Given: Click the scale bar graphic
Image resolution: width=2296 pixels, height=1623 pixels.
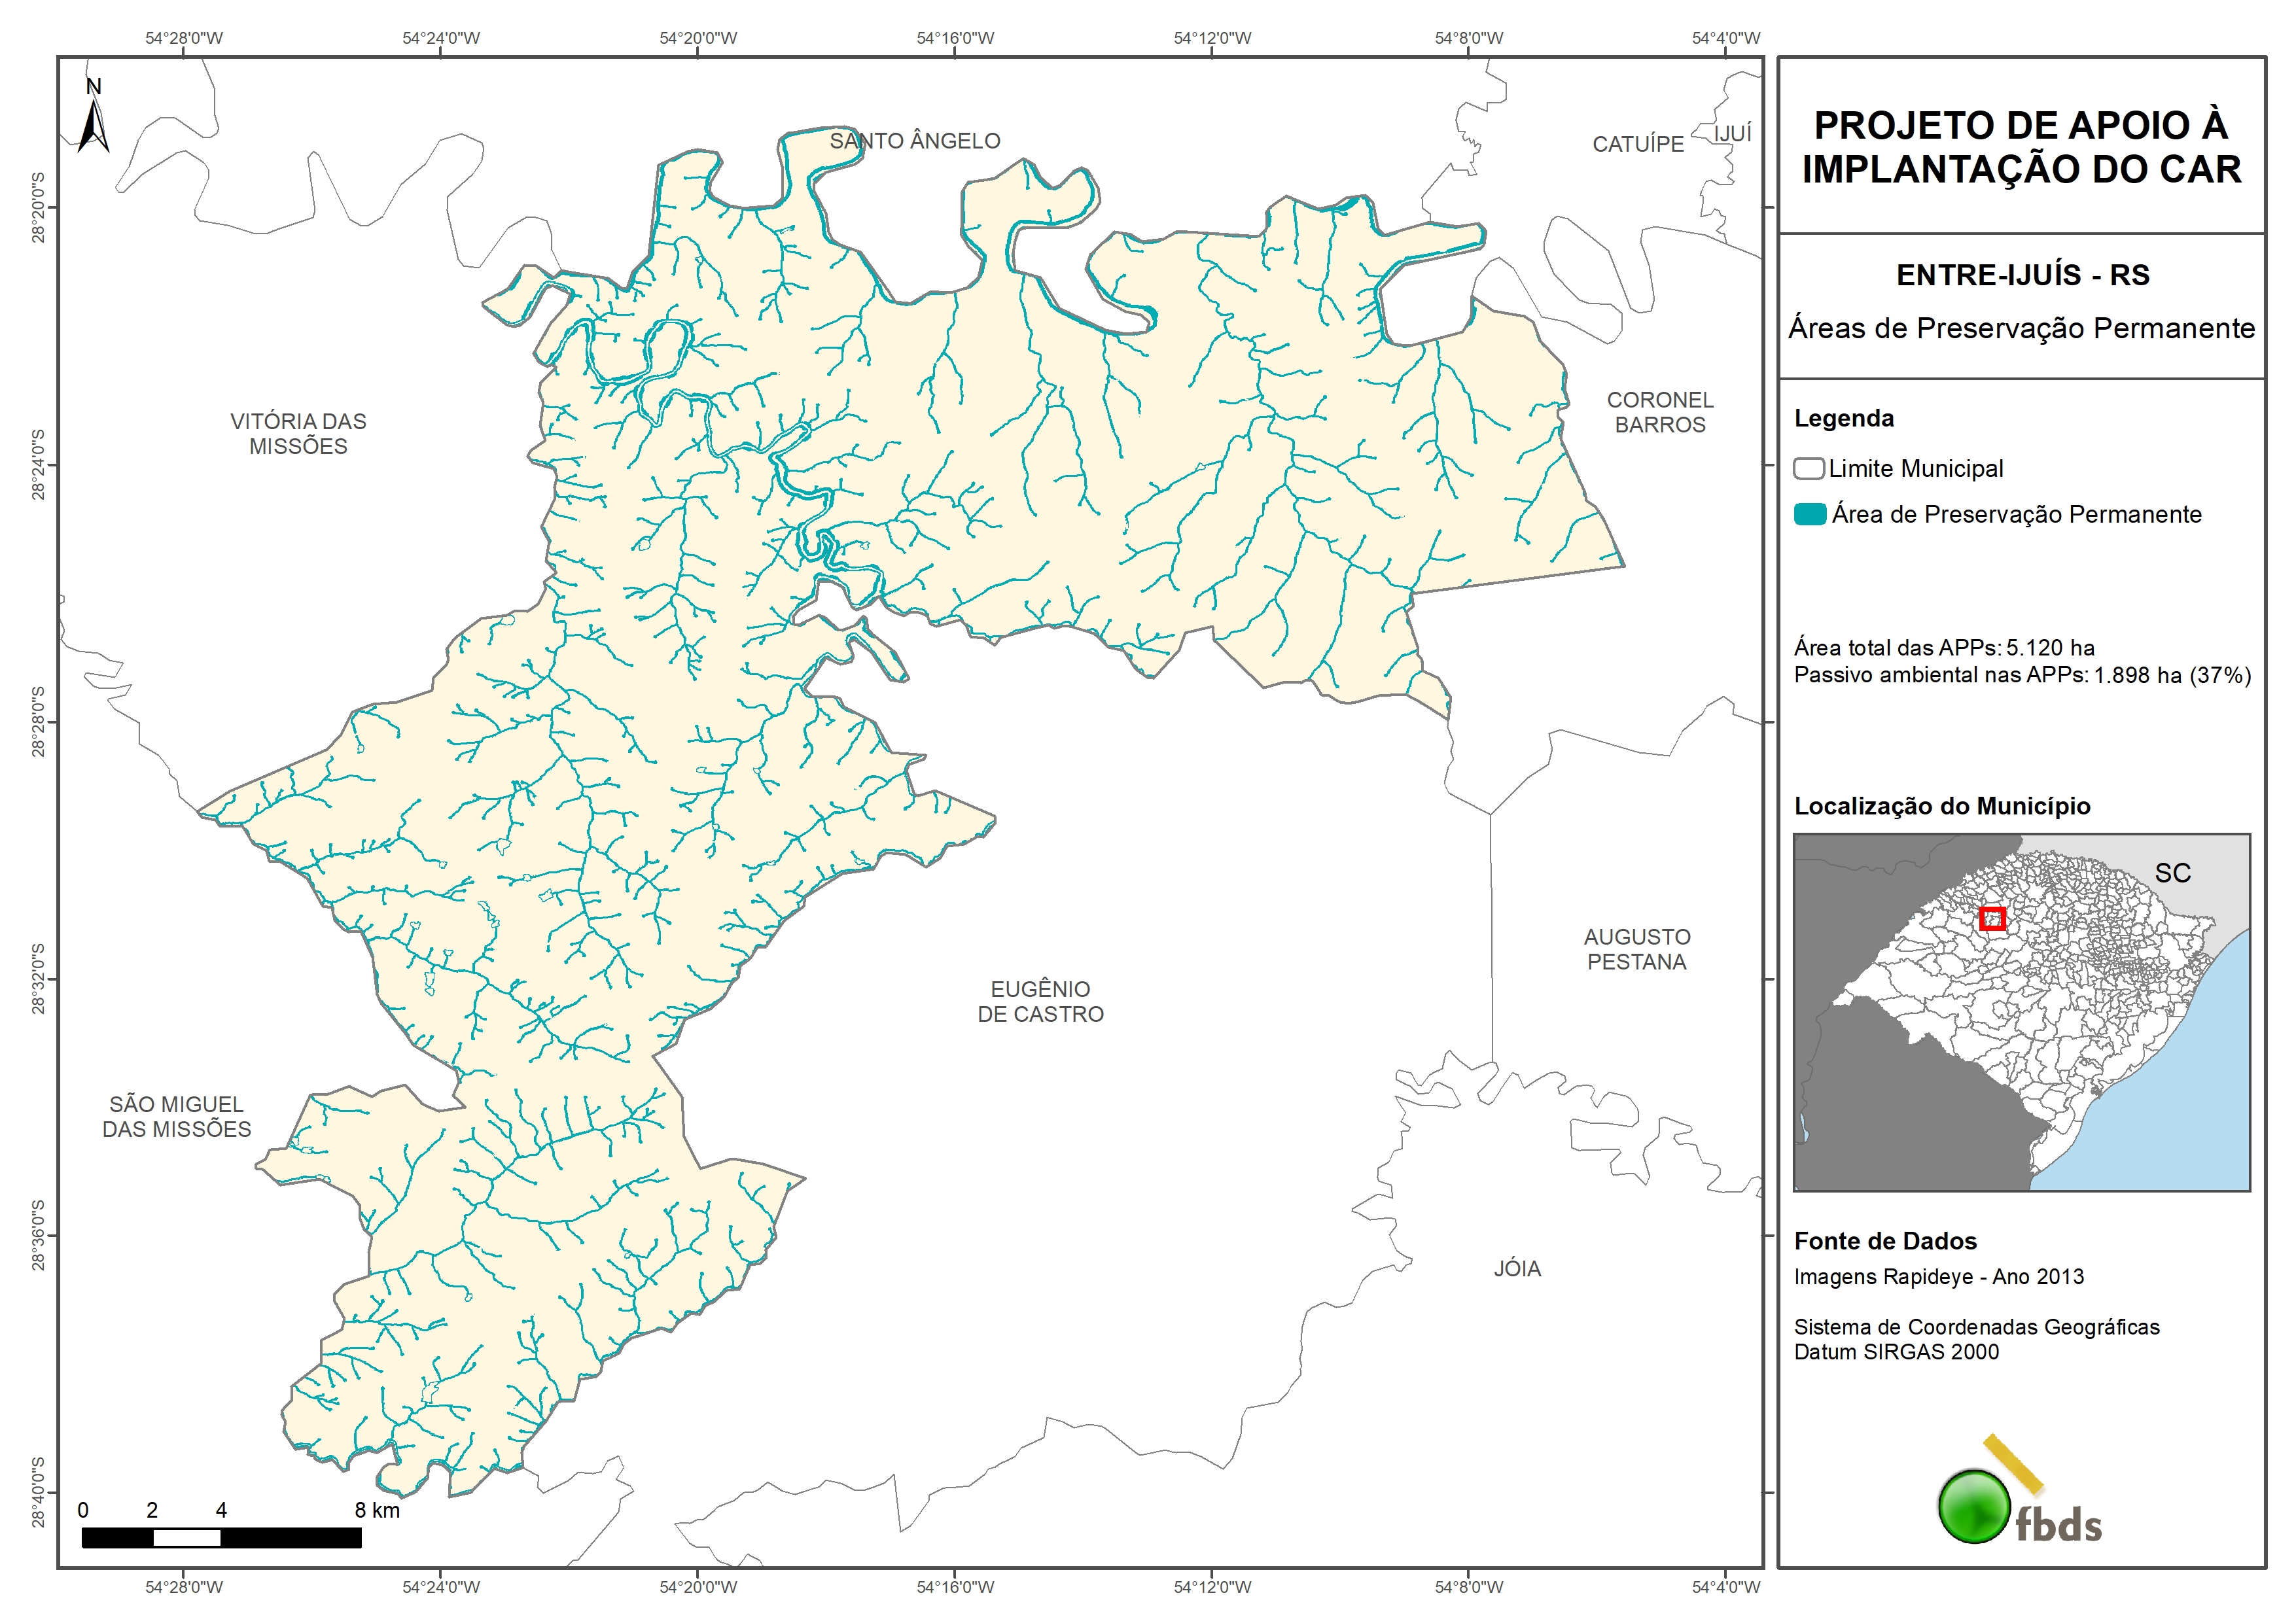Looking at the screenshot, I should point(221,1537).
